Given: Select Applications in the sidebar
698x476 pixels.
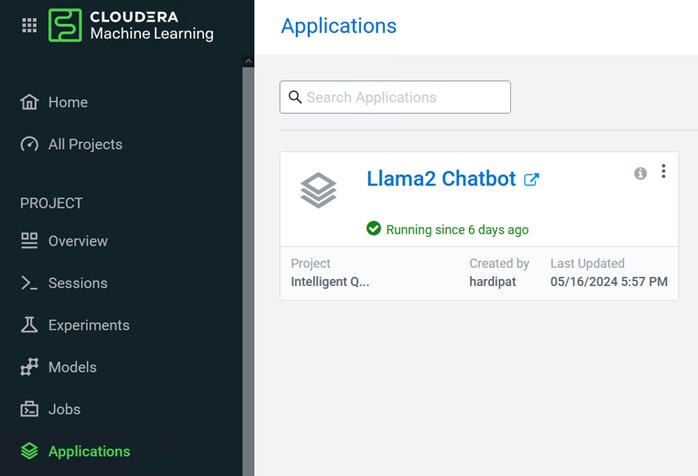Looking at the screenshot, I should 89,451.
